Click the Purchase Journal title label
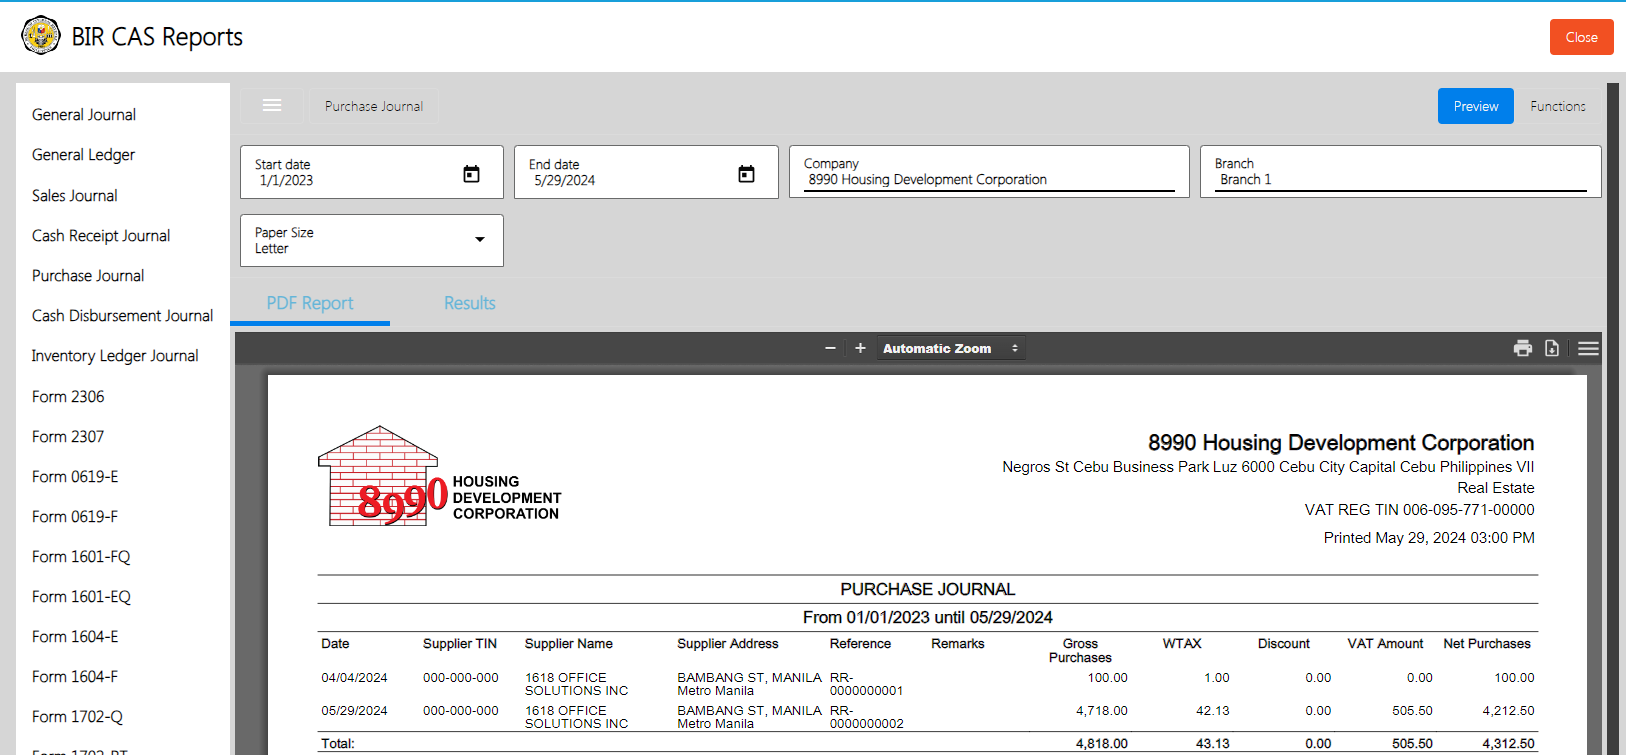1626x755 pixels. click(374, 106)
